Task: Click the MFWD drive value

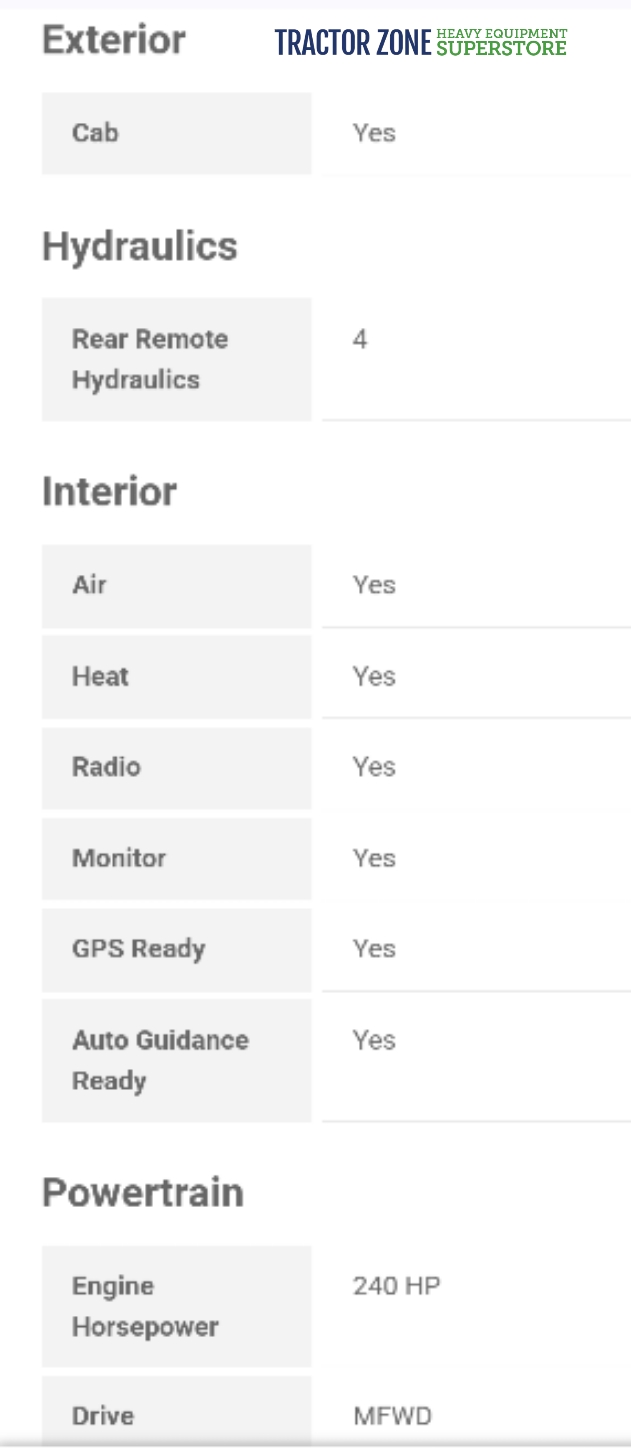Action: click(392, 1416)
